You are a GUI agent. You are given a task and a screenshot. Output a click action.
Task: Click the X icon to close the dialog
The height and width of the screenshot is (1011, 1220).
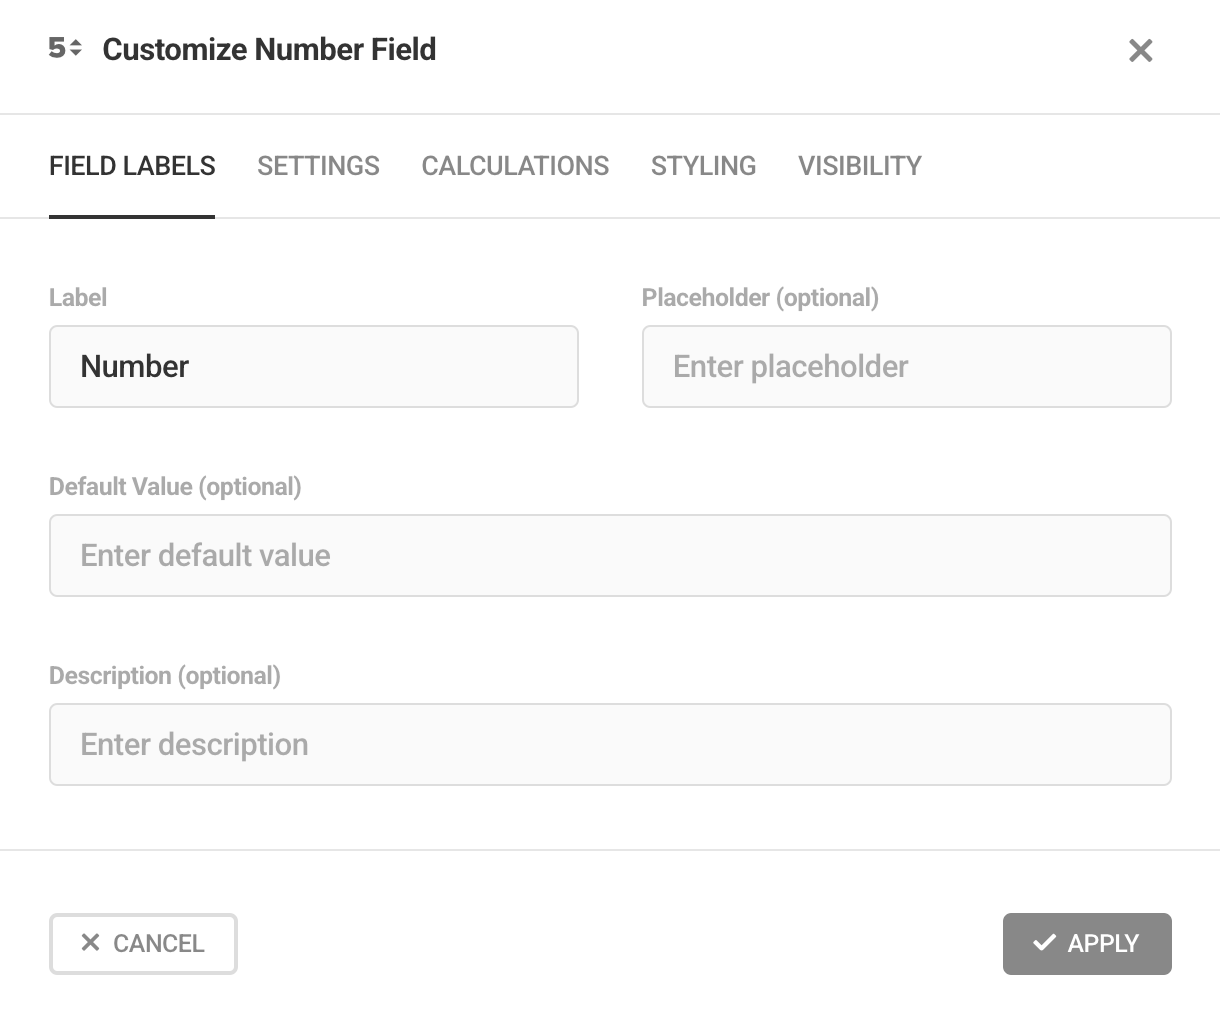point(1140,50)
